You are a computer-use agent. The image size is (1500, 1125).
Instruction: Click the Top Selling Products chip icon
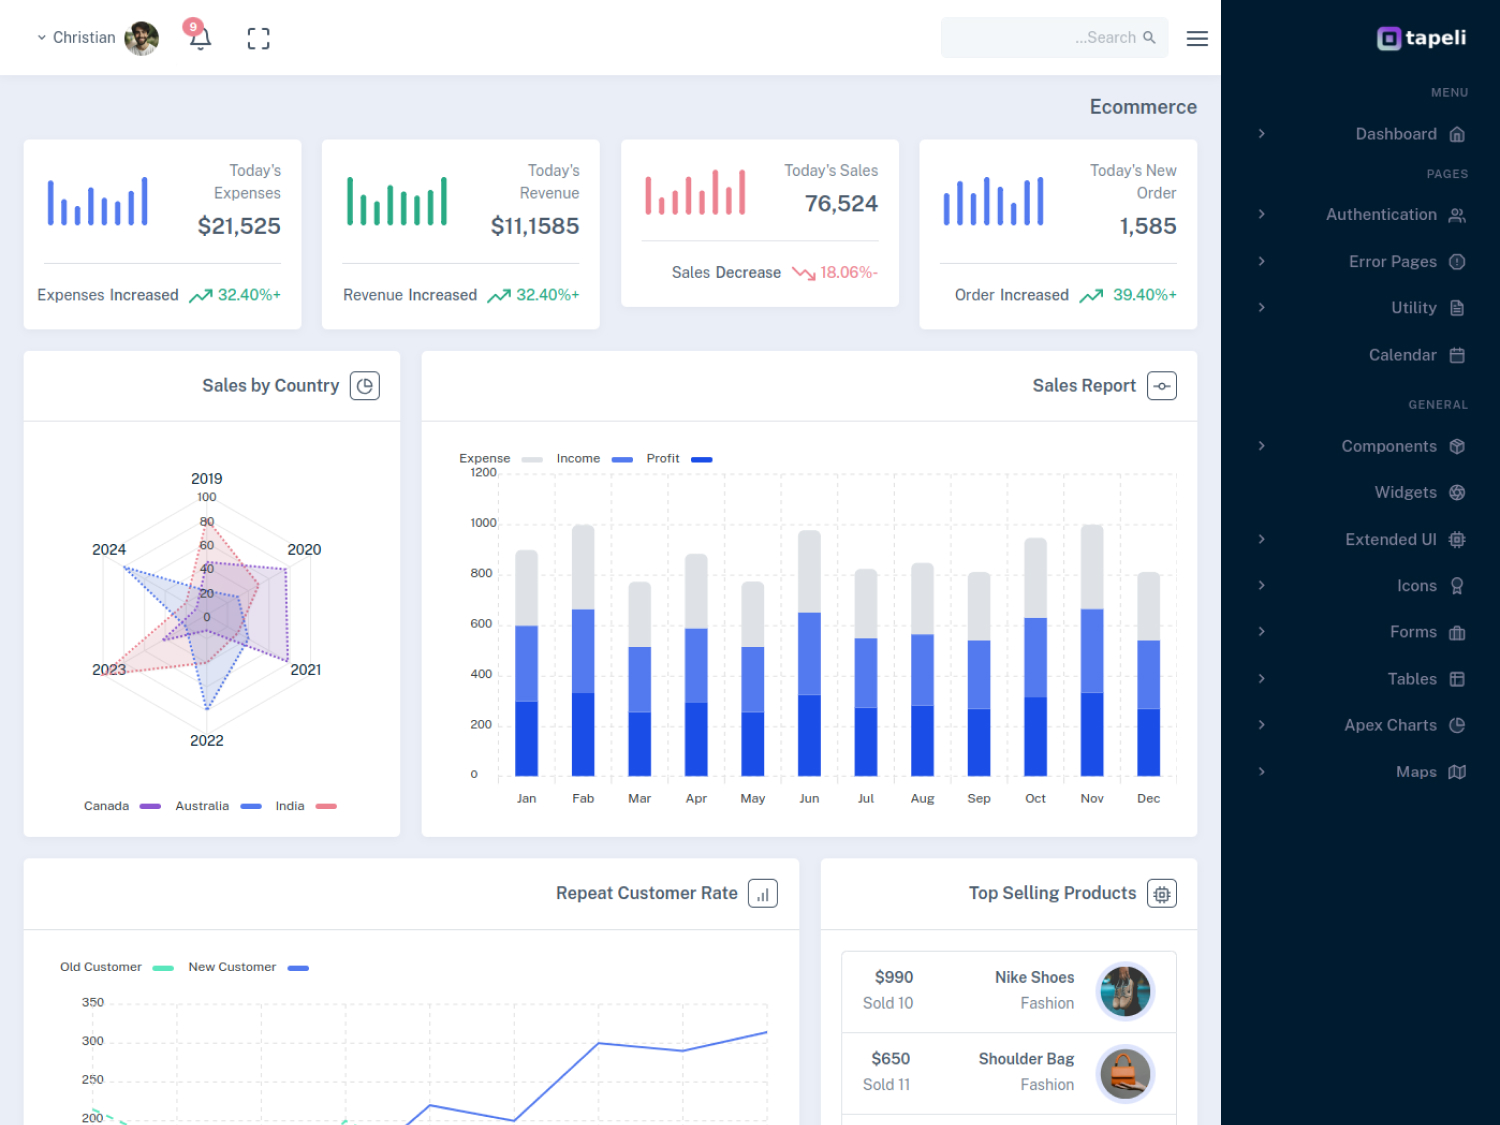[x=1162, y=894]
